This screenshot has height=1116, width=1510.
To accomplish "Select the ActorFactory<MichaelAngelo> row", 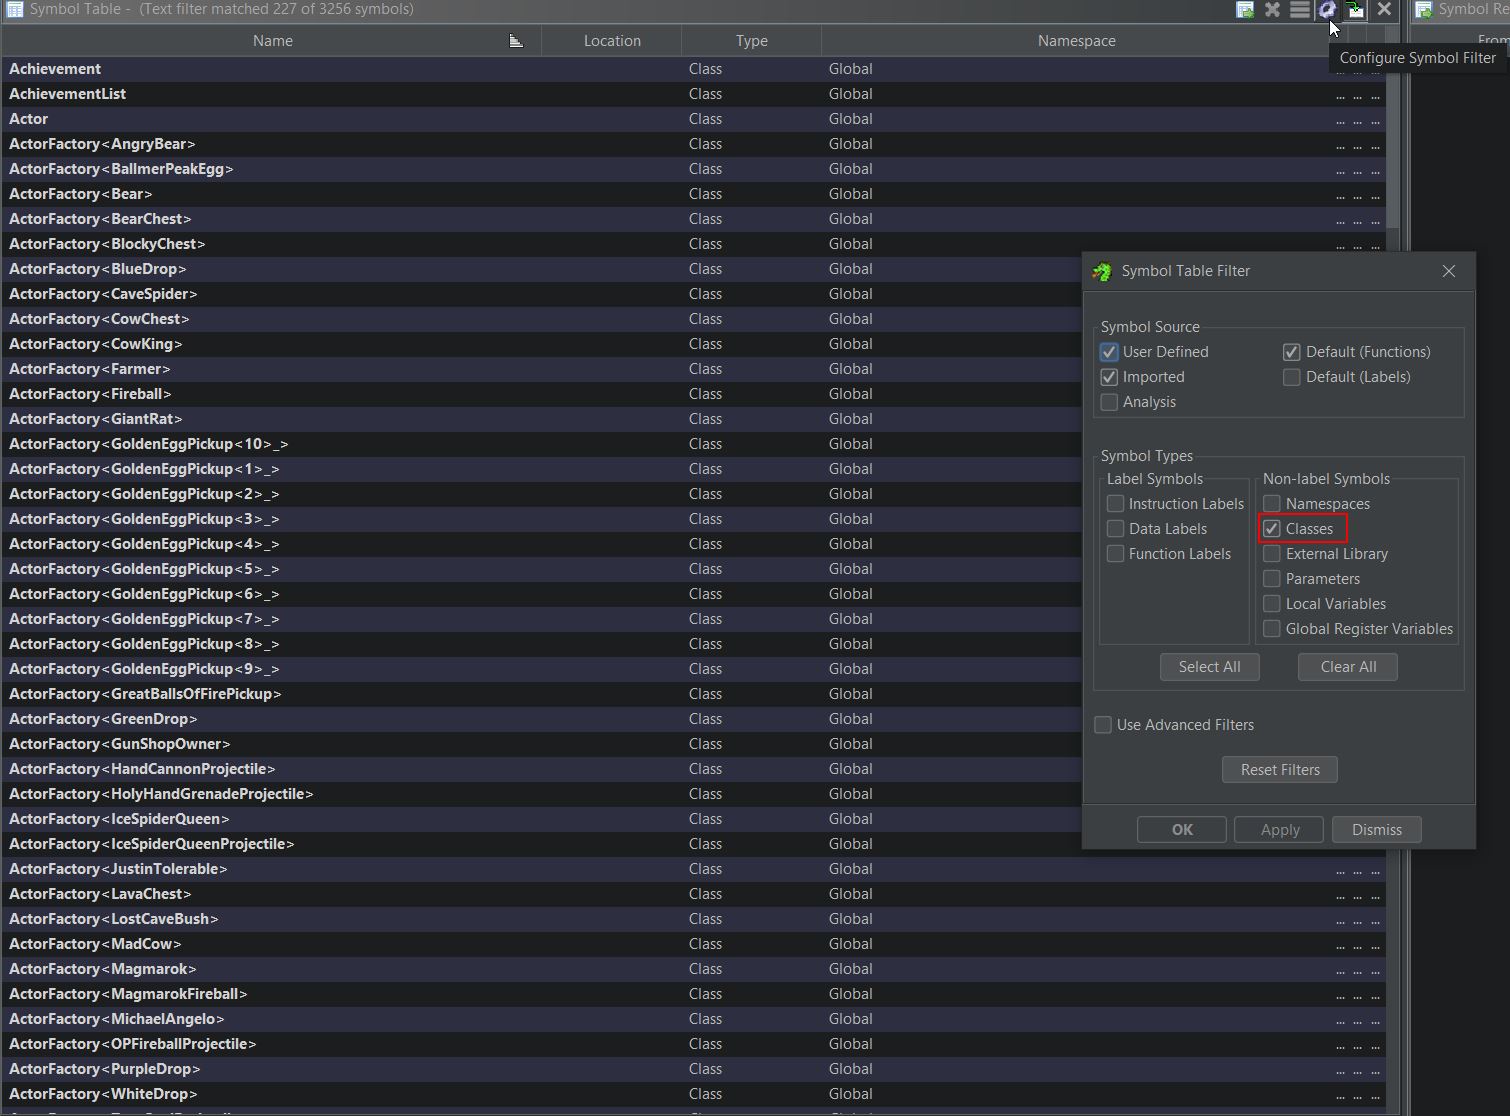I will [693, 1019].
